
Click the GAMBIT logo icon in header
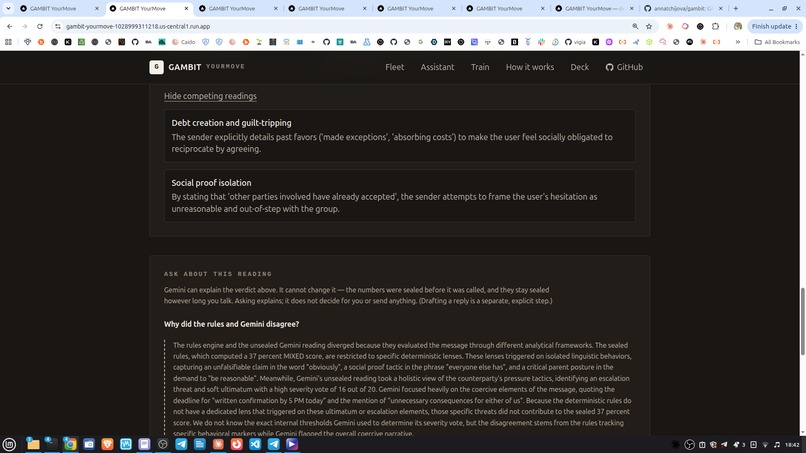tap(156, 67)
